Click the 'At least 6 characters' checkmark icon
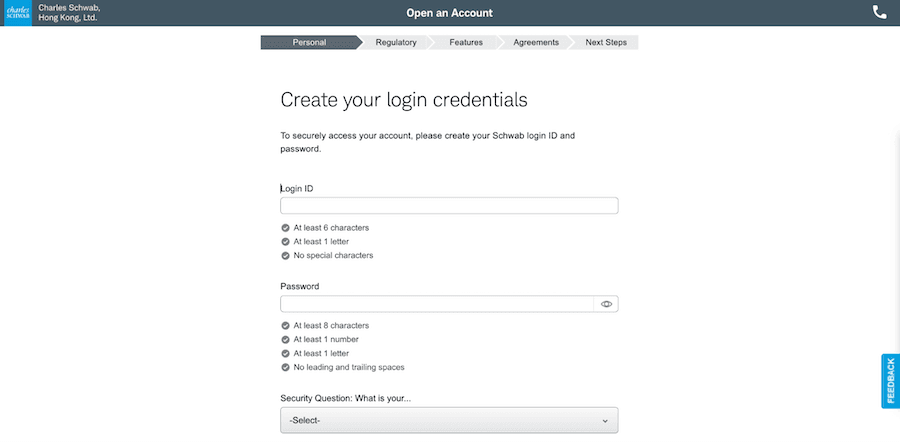Image resolution: width=900 pixels, height=444 pixels. tap(286, 228)
